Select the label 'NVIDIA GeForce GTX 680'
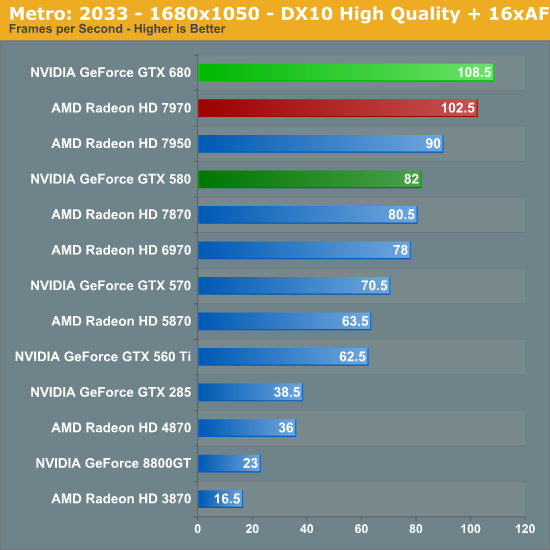Viewport: 550px width, 550px height. pos(110,73)
